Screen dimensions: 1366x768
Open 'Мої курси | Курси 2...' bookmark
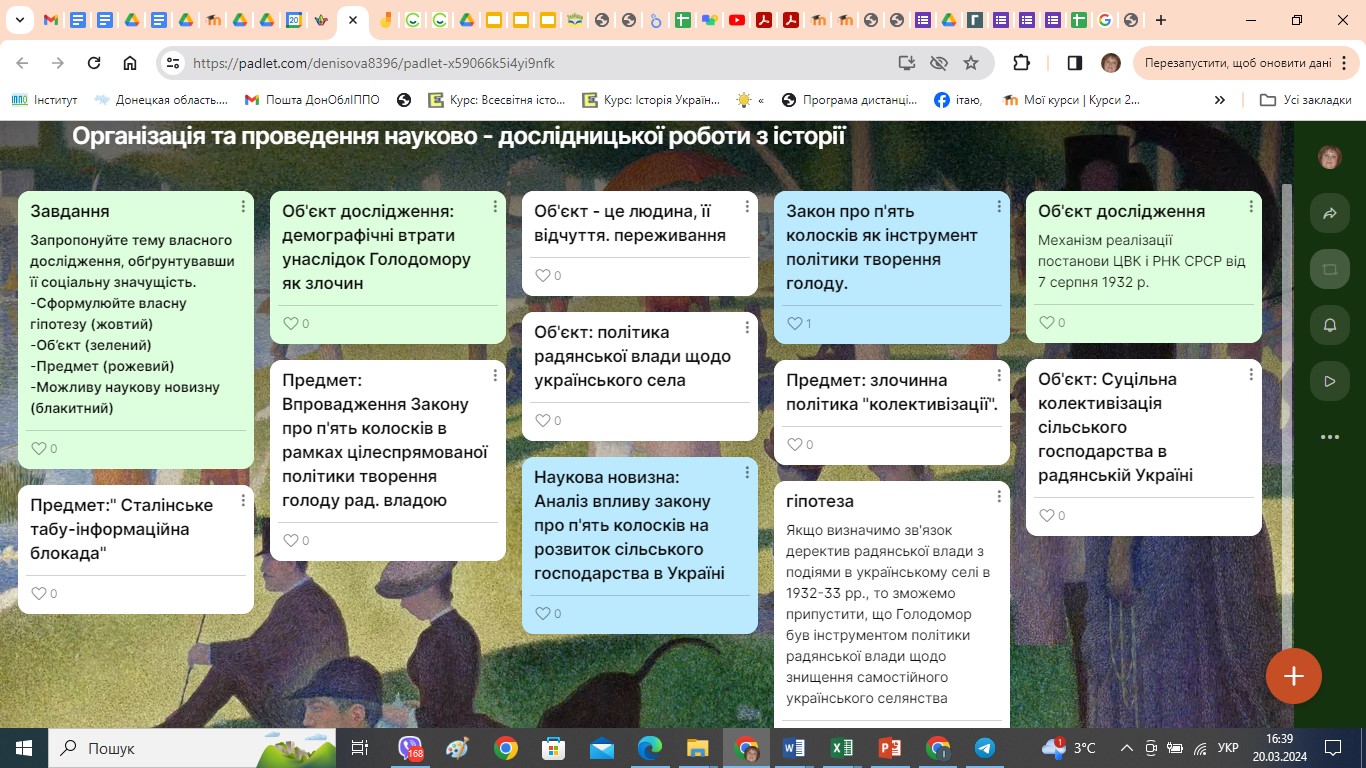tap(1071, 100)
